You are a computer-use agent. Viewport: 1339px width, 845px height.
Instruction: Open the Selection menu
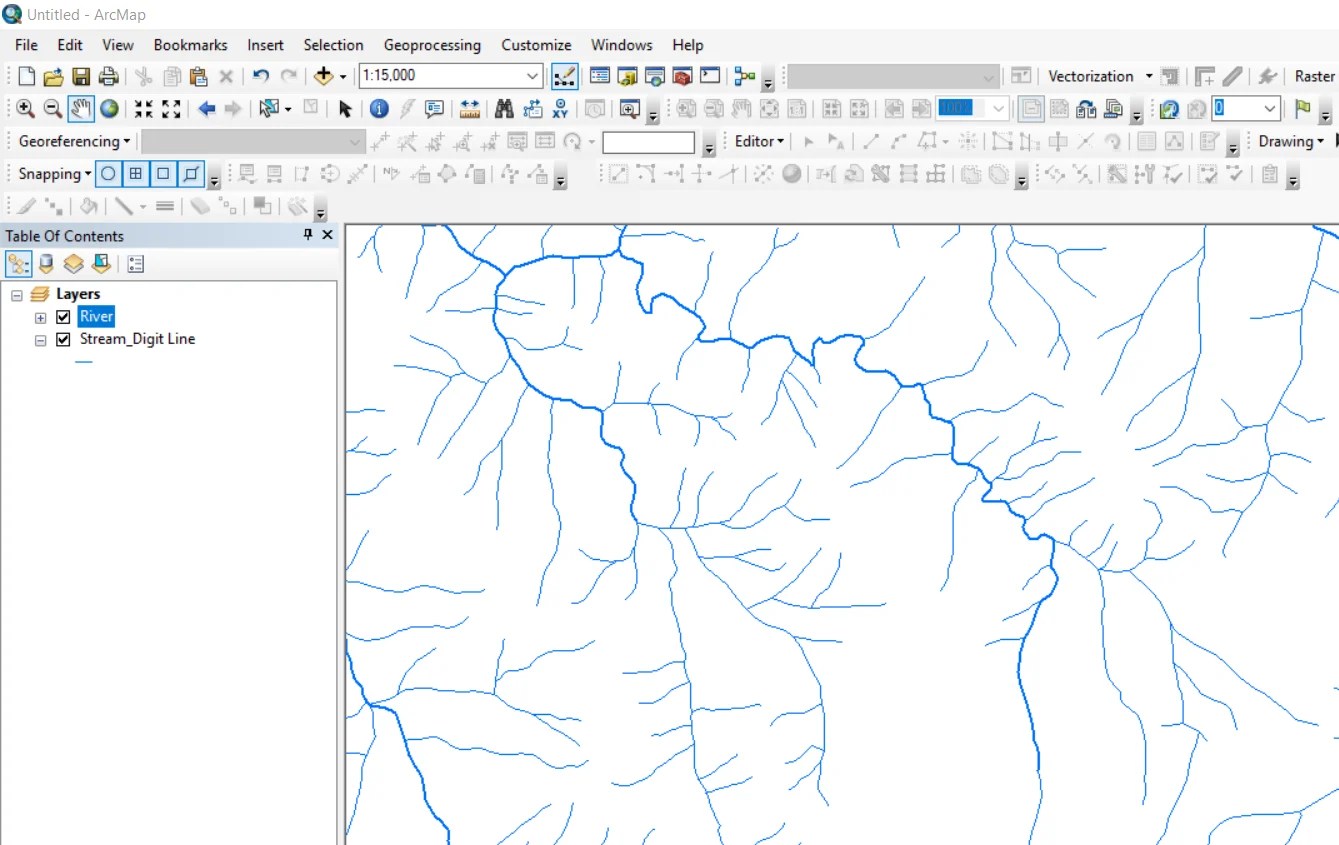(x=333, y=45)
